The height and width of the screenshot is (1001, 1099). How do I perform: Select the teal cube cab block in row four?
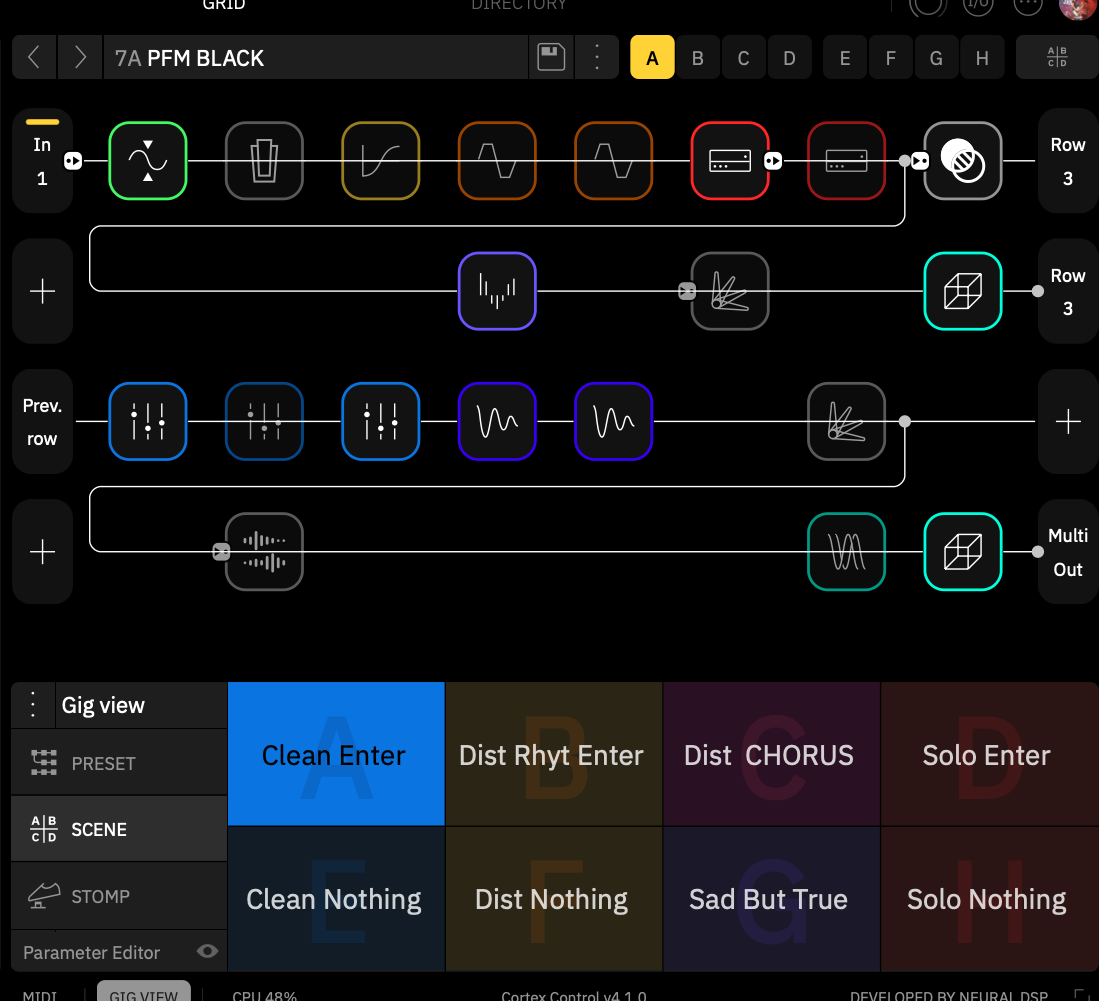coord(962,552)
